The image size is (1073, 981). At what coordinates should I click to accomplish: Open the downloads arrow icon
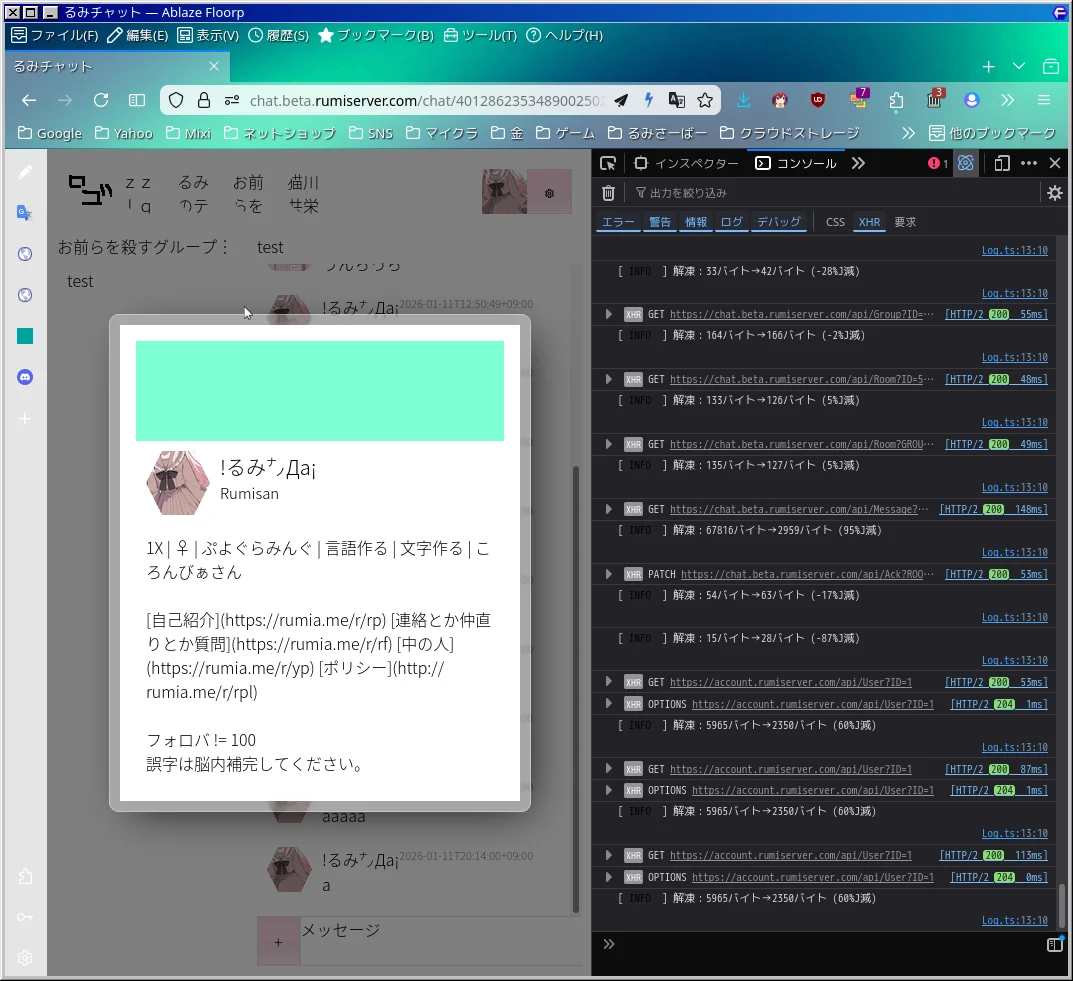coord(744,100)
